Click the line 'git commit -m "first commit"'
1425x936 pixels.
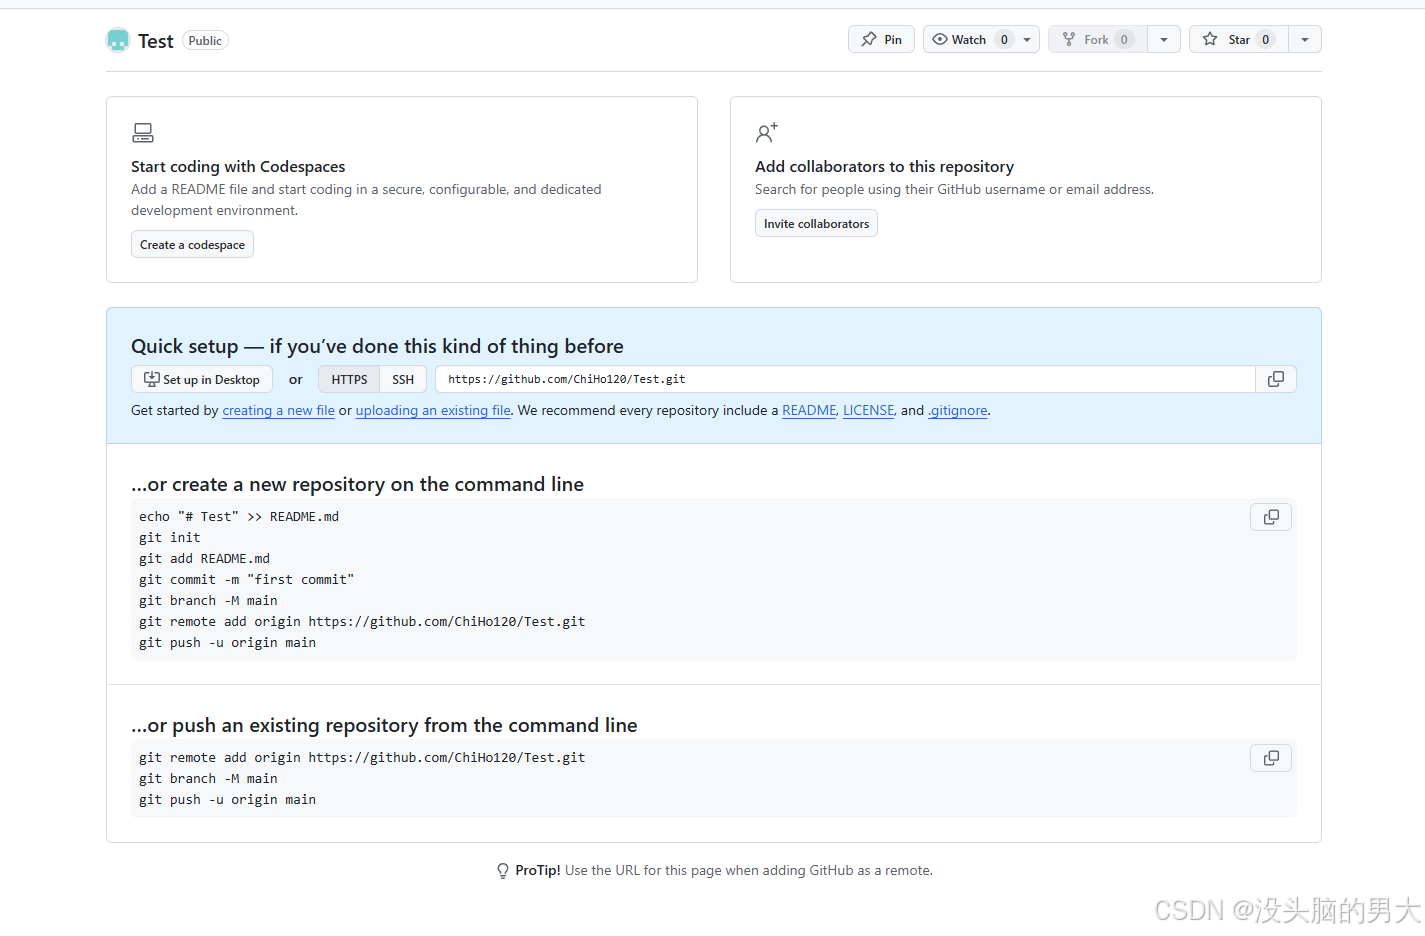pyautogui.click(x=247, y=579)
